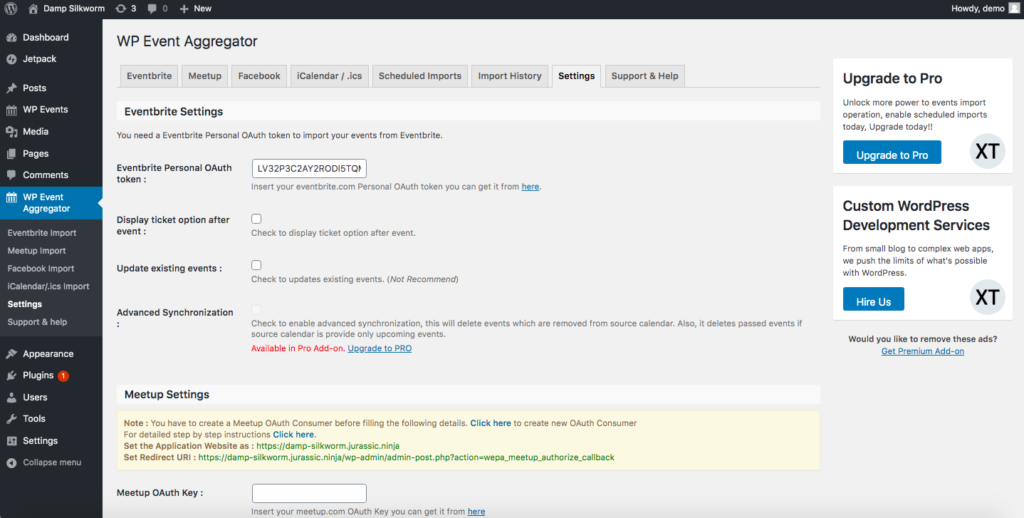Open the Howdy, demo account menu
This screenshot has height=518, width=1024.
(985, 8)
